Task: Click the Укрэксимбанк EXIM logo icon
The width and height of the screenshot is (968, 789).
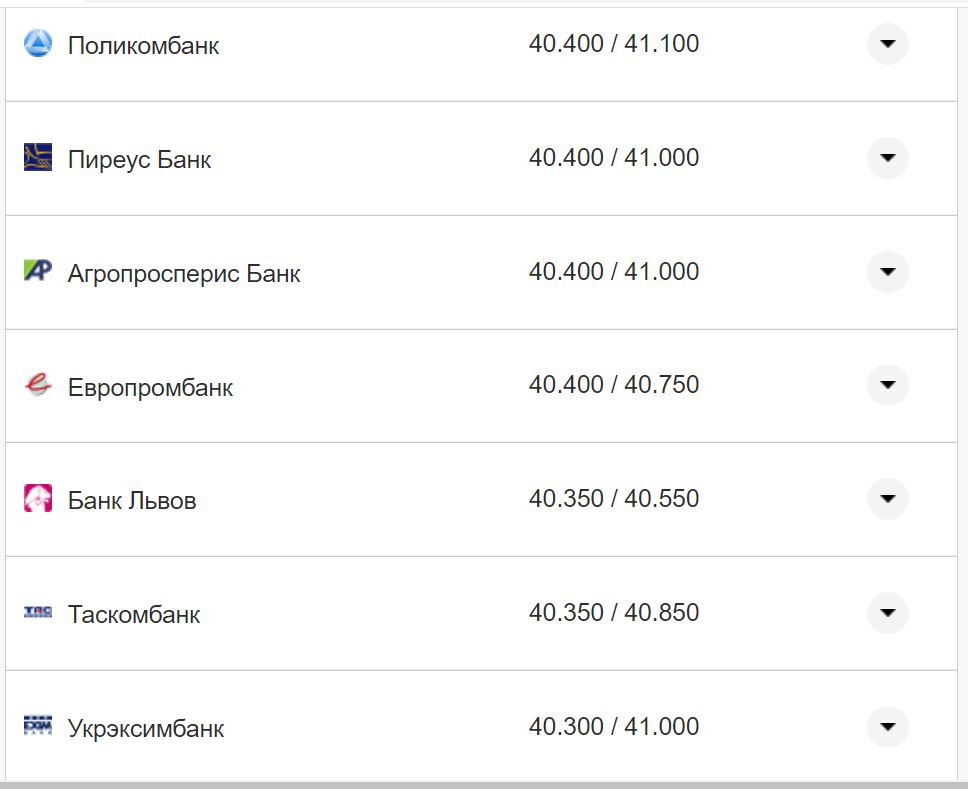Action: [35, 727]
